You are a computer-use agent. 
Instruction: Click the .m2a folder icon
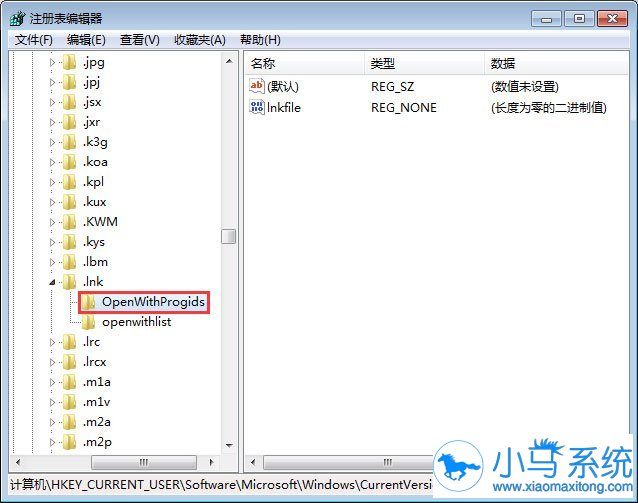70,422
